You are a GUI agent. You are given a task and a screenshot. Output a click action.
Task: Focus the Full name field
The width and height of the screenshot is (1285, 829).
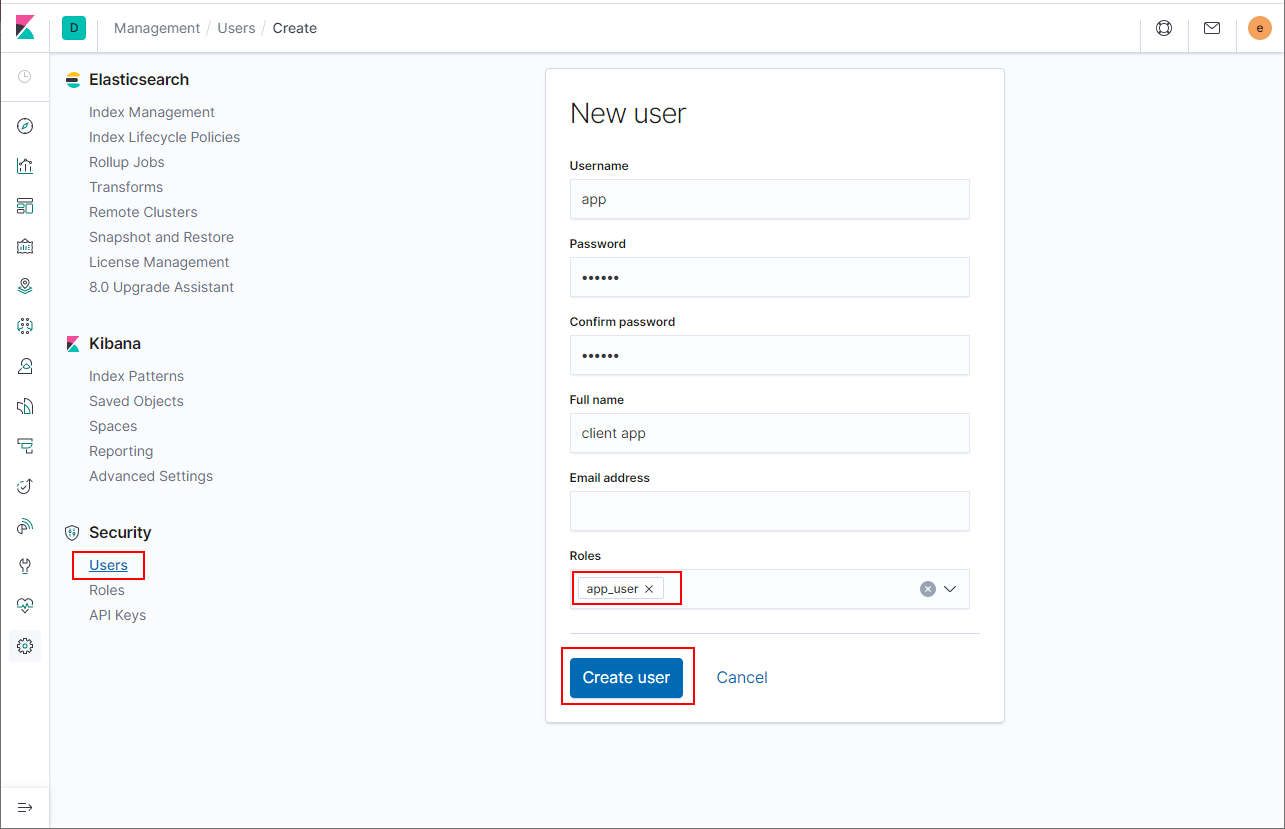coord(770,433)
